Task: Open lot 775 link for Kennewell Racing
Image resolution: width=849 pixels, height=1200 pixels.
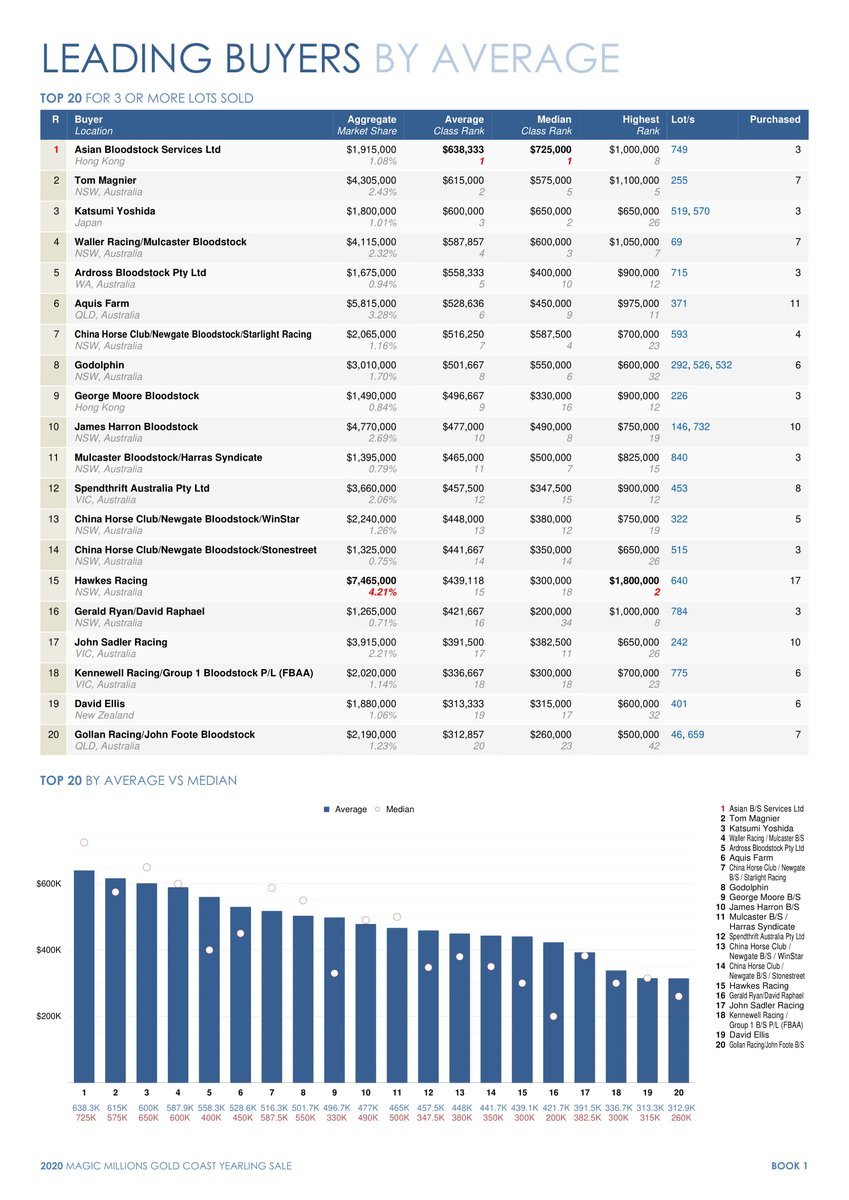Action: pyautogui.click(x=679, y=673)
